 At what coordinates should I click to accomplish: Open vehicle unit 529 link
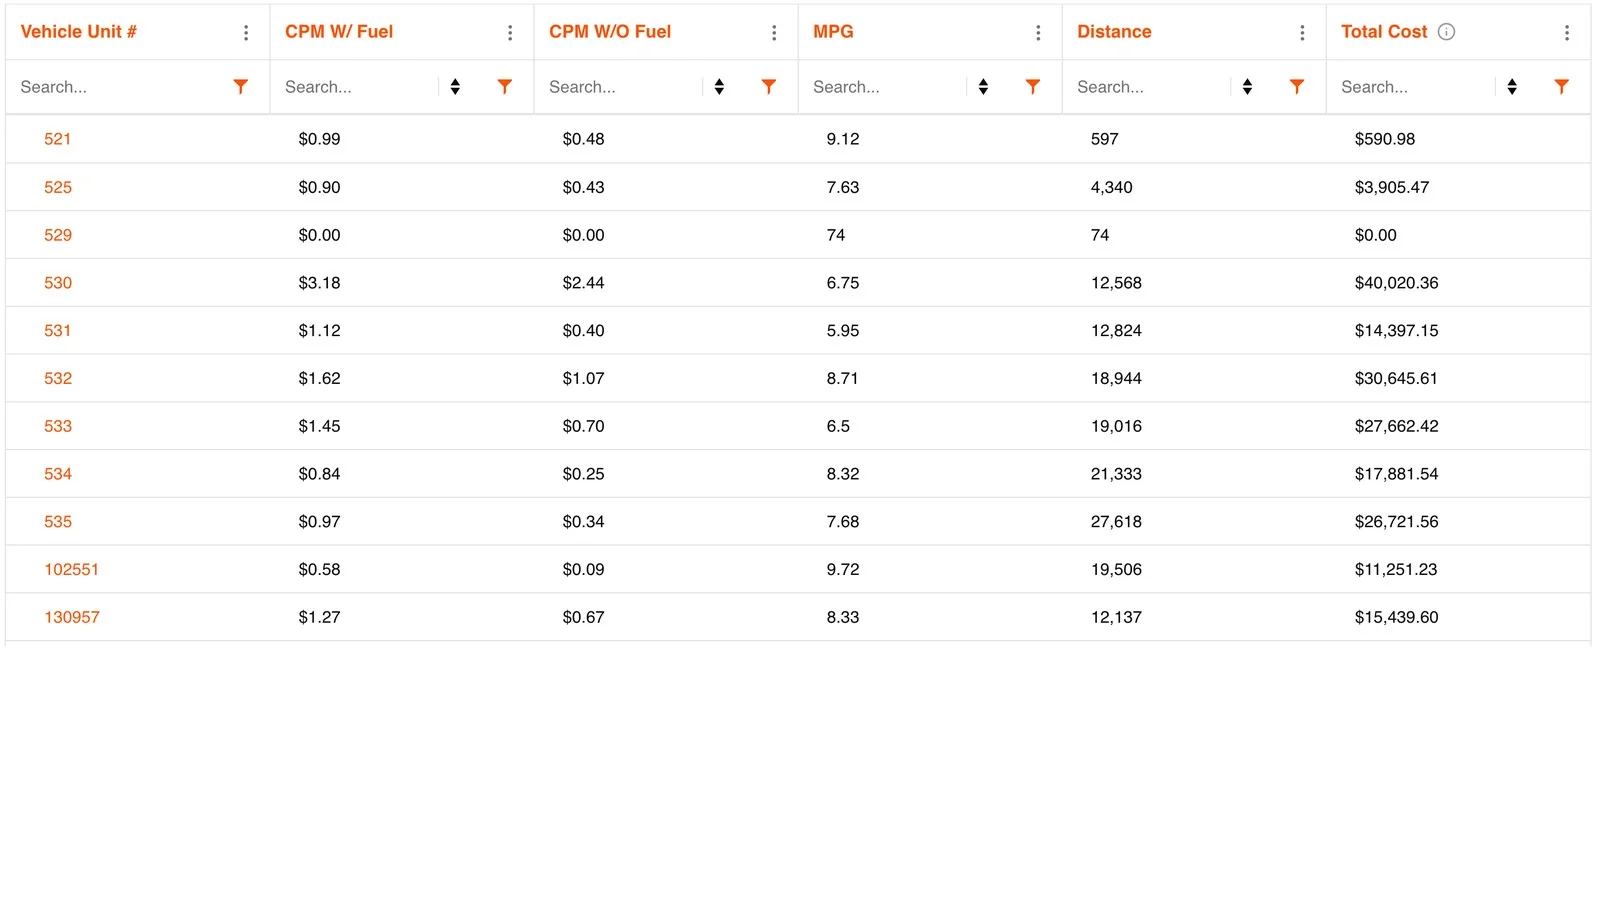pyautogui.click(x=58, y=235)
